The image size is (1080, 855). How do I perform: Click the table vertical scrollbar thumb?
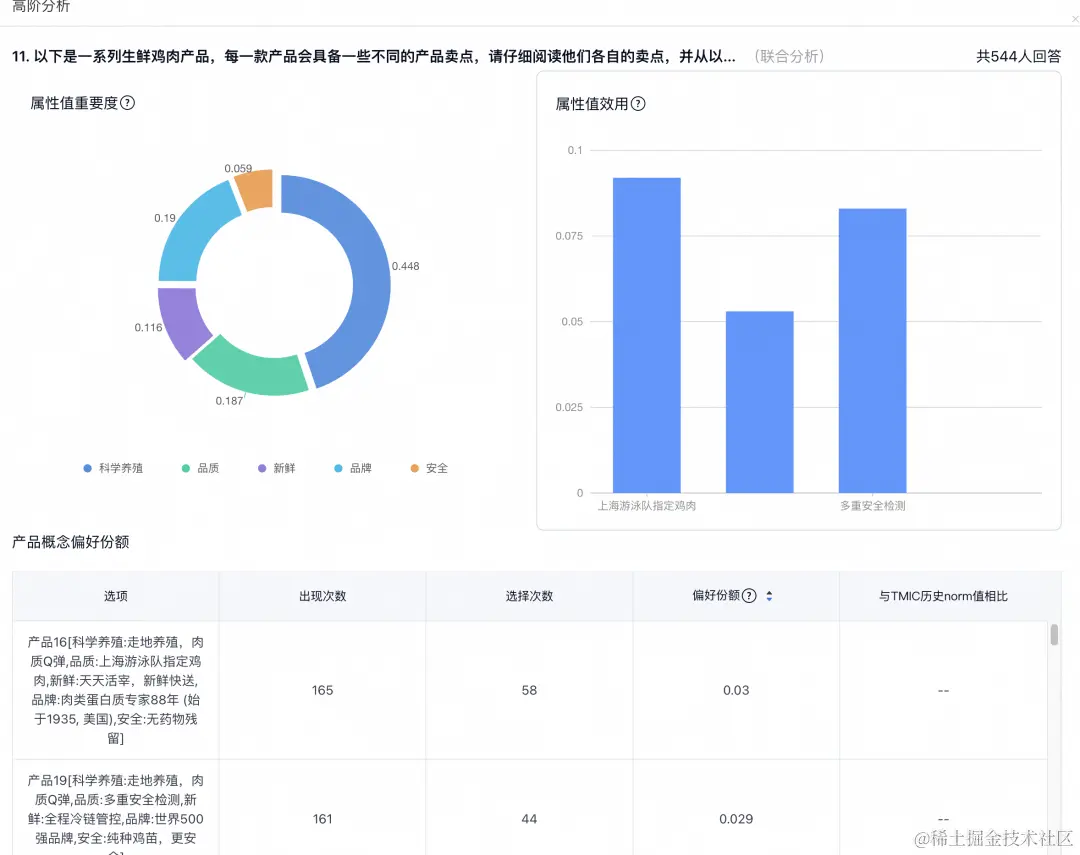(x=1054, y=635)
